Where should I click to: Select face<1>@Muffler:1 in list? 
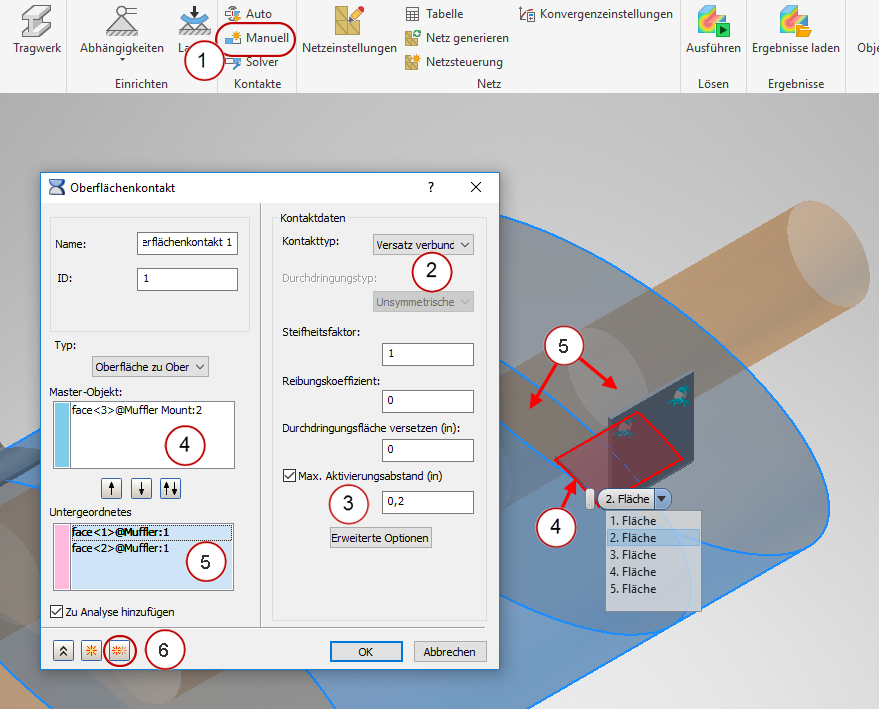pos(151,532)
